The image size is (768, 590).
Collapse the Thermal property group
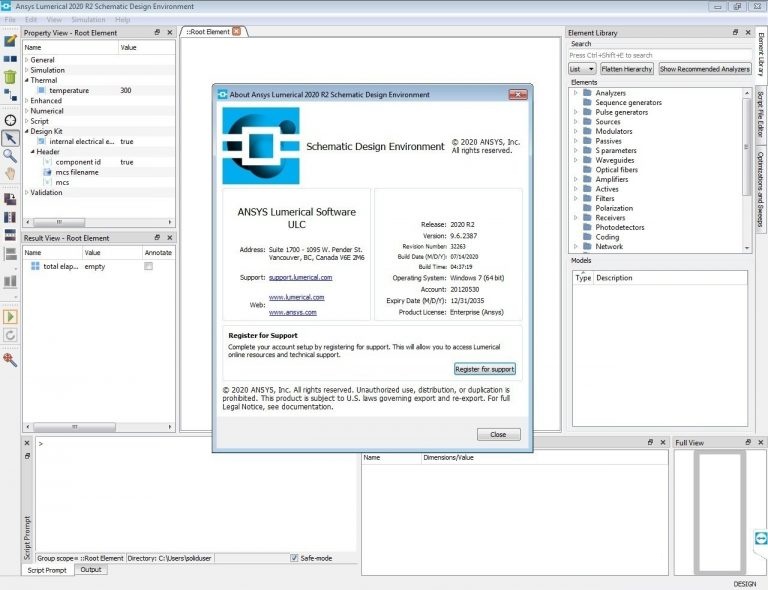coord(26,80)
